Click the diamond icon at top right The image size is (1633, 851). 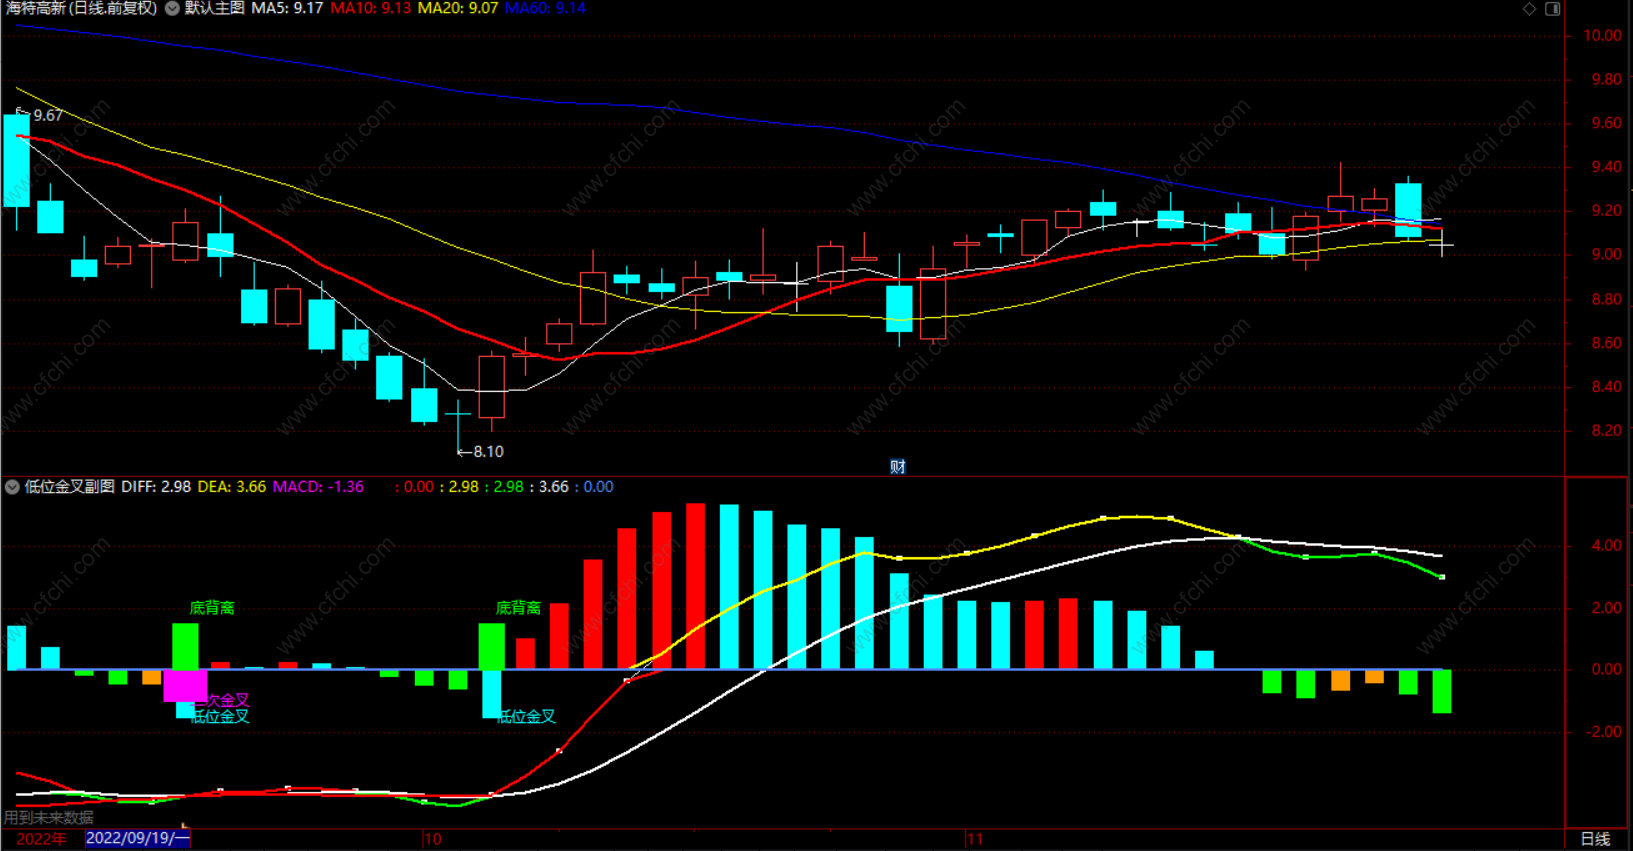coord(1529,8)
